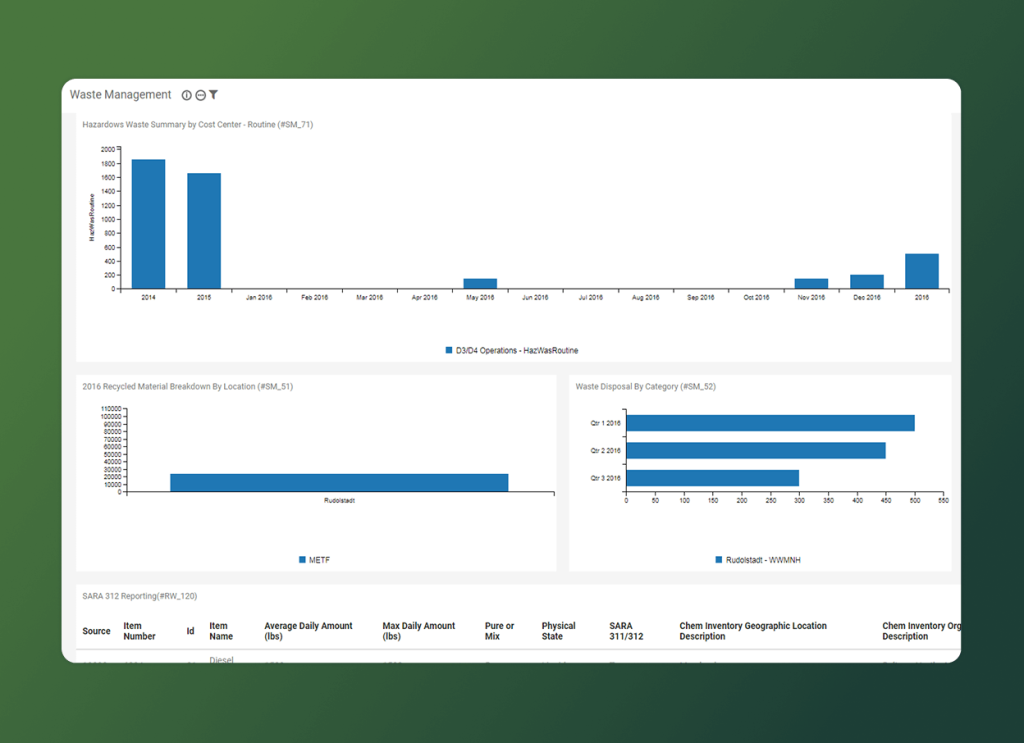
Task: Toggle the Rudolstadt - WWMNH legend entry
Action: [x=762, y=558]
